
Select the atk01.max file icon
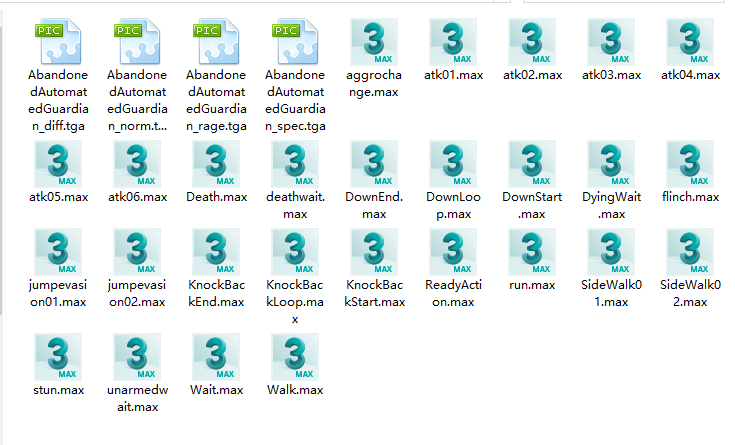tap(453, 42)
